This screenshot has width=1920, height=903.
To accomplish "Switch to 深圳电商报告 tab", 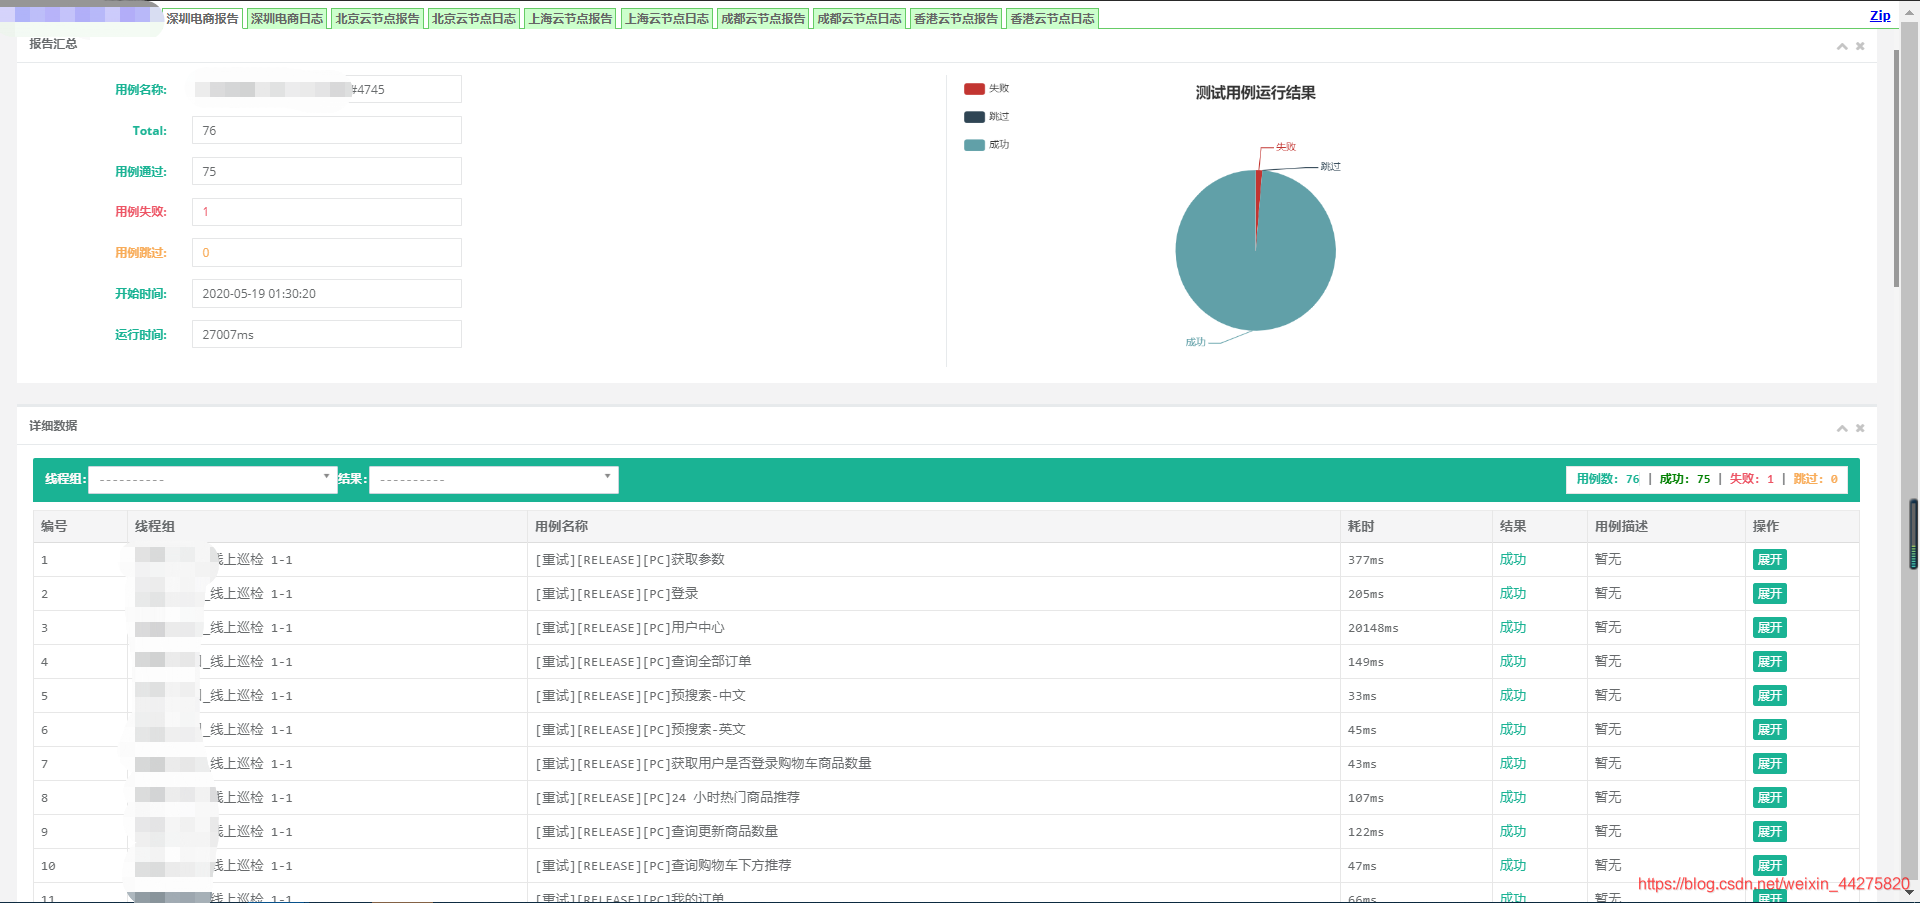I will 203,18.
